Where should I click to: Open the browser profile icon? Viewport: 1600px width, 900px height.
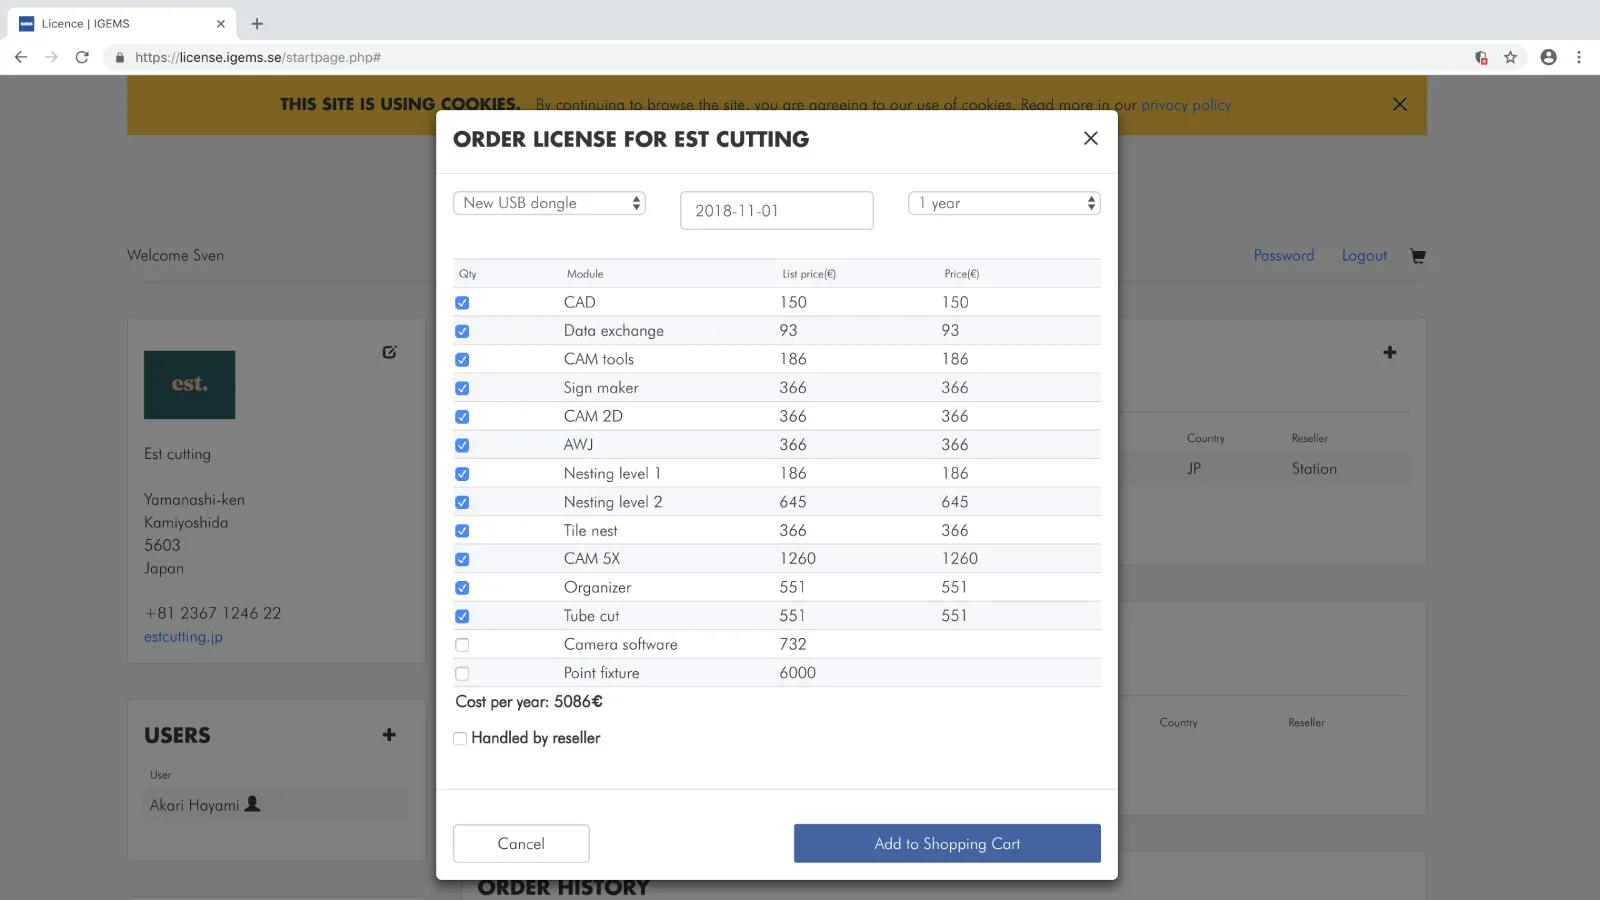click(1548, 57)
